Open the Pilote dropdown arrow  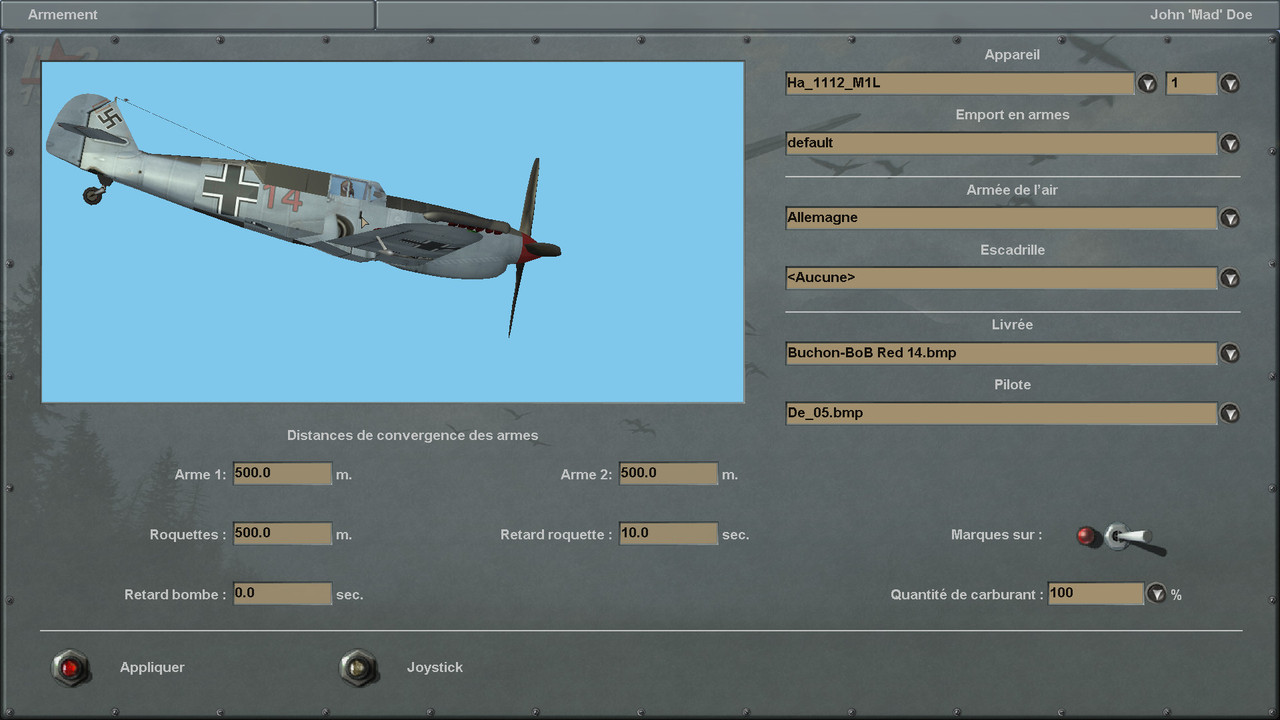tap(1230, 413)
